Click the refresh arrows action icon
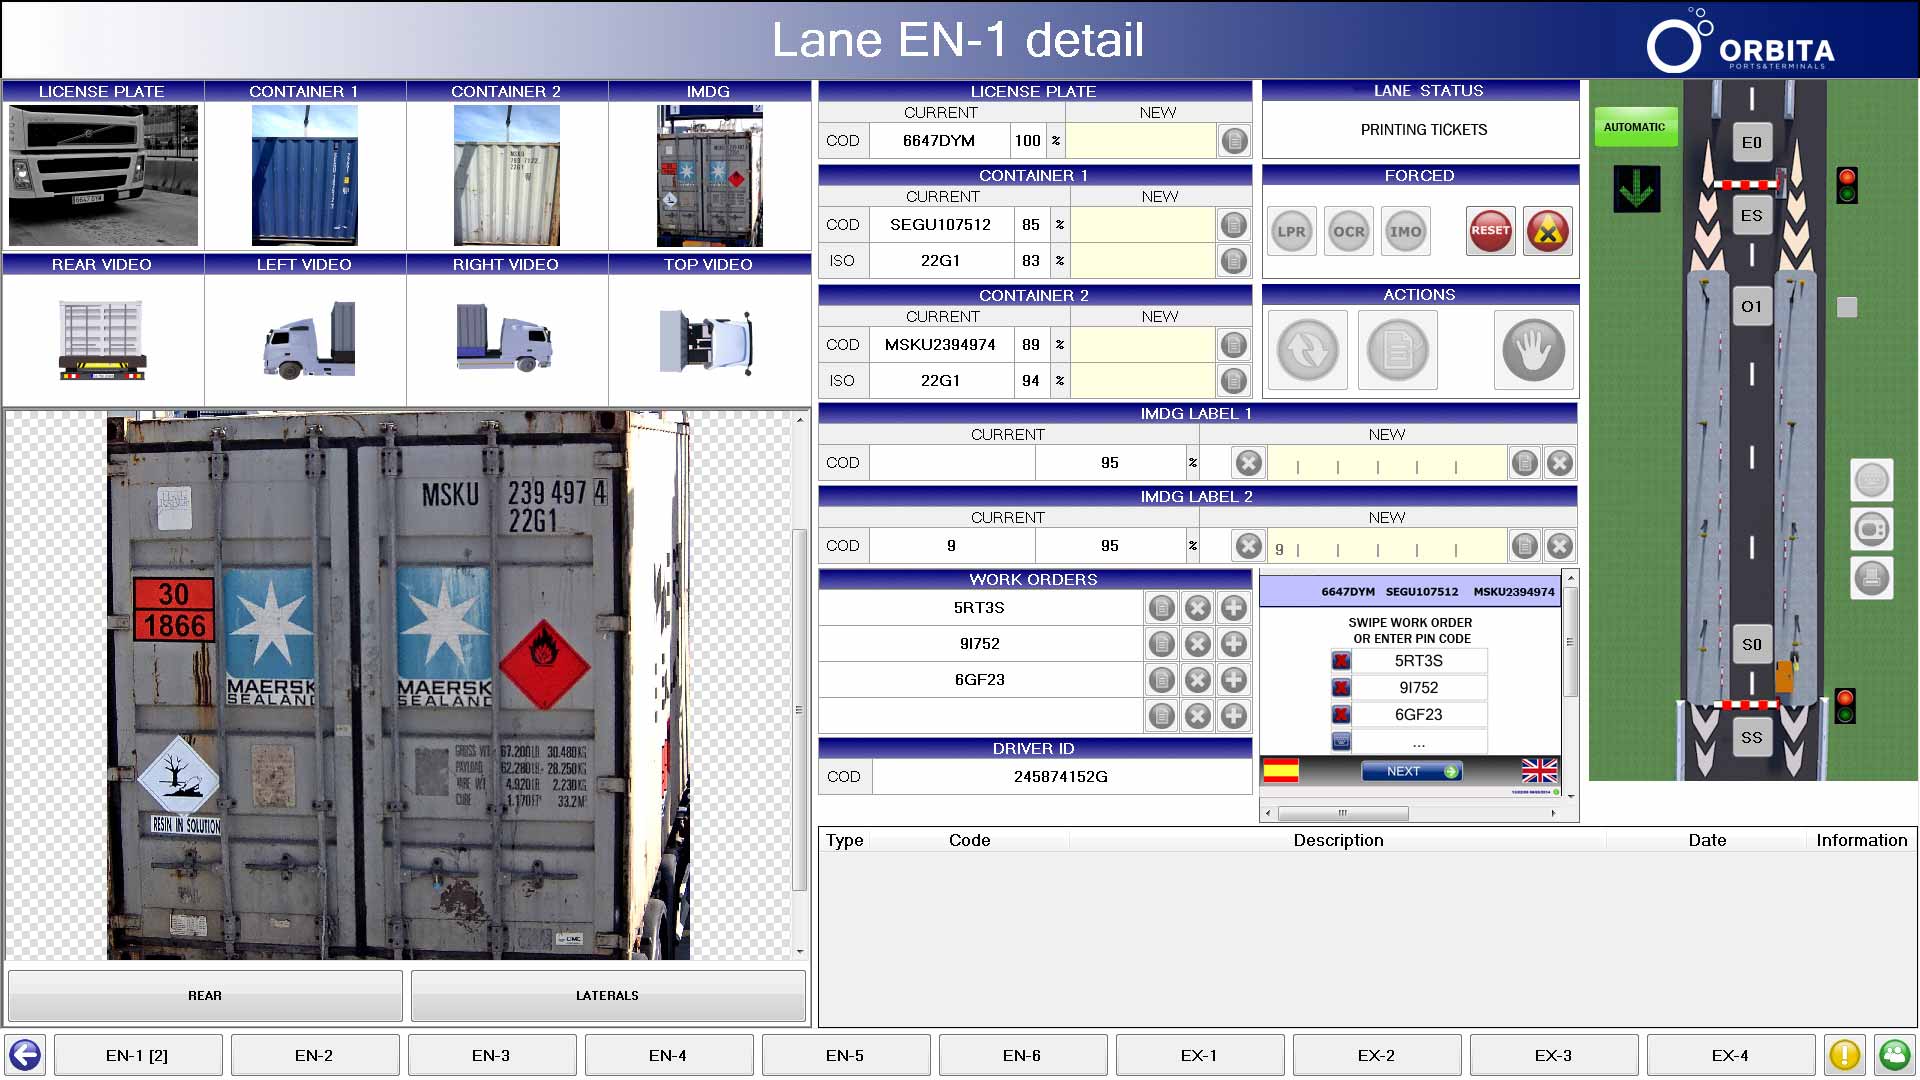Image resolution: width=1920 pixels, height=1080 pixels. click(x=1307, y=350)
